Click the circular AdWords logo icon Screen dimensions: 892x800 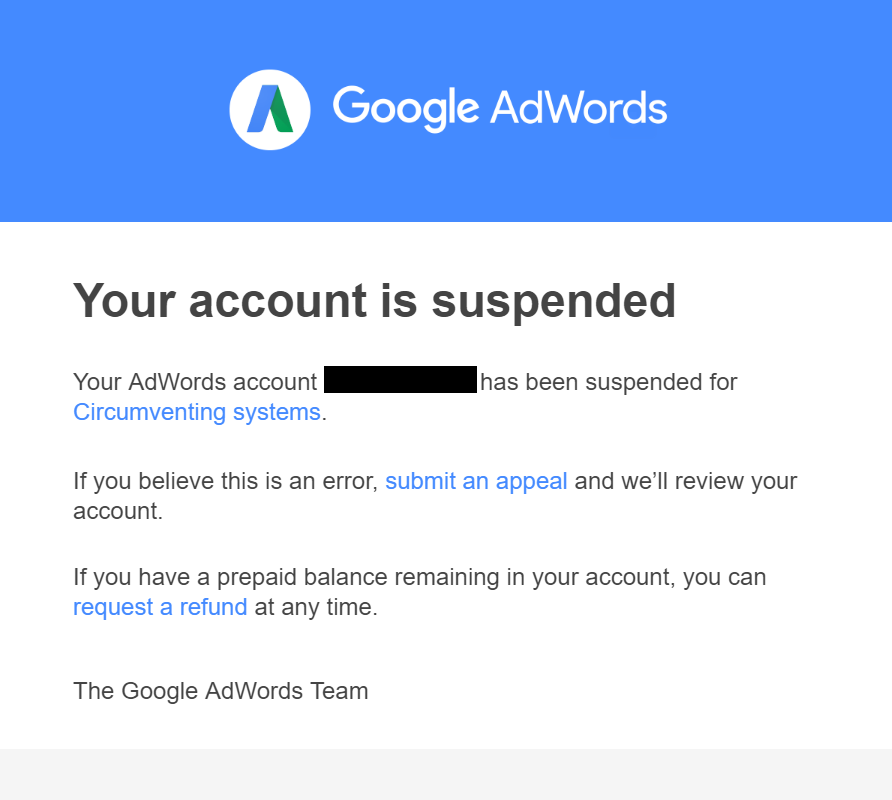click(270, 110)
